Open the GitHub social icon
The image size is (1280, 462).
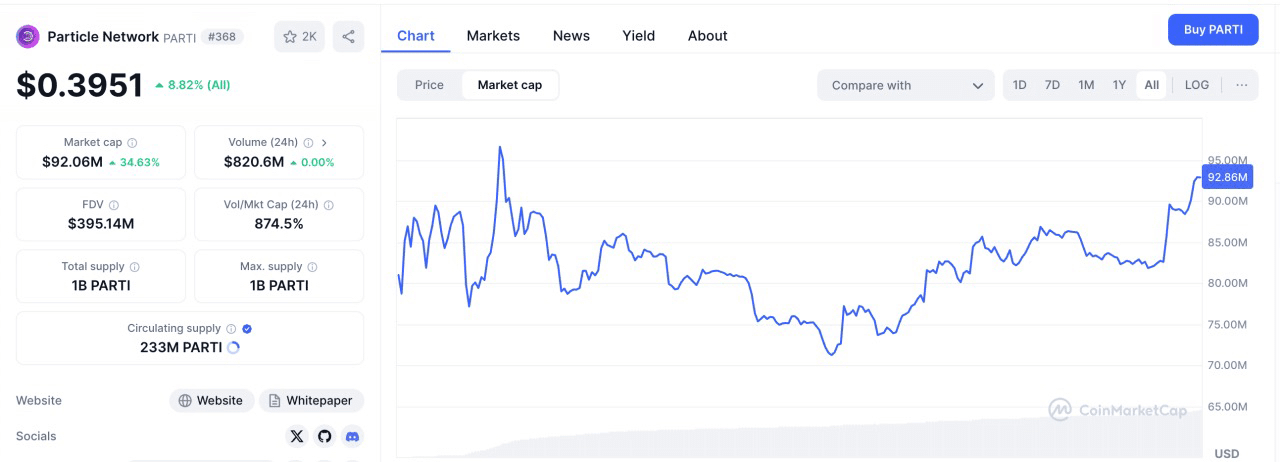tap(324, 436)
